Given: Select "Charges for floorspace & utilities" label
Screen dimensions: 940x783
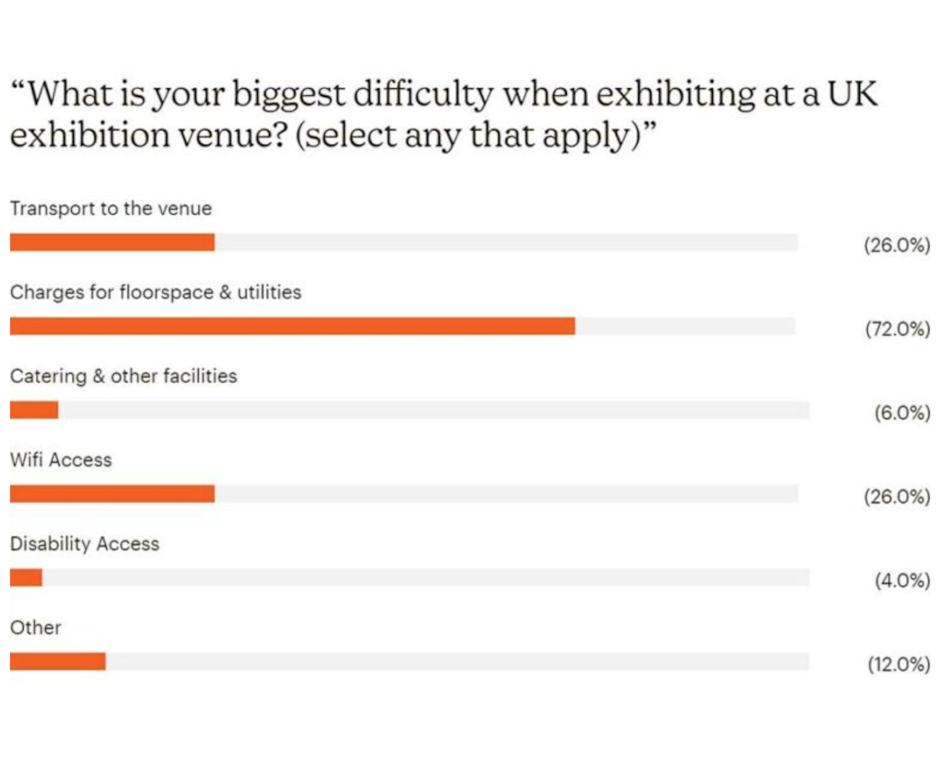Looking at the screenshot, I should [x=156, y=293].
